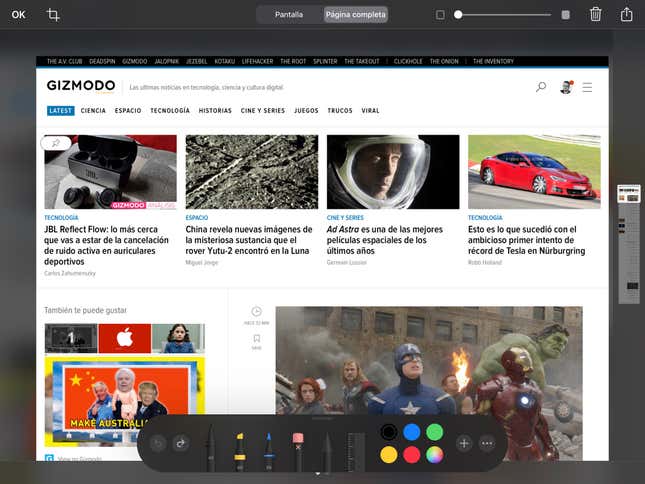Click the astronaut helmet thumbnail
Image resolution: width=645 pixels, height=484 pixels.
coord(393,172)
